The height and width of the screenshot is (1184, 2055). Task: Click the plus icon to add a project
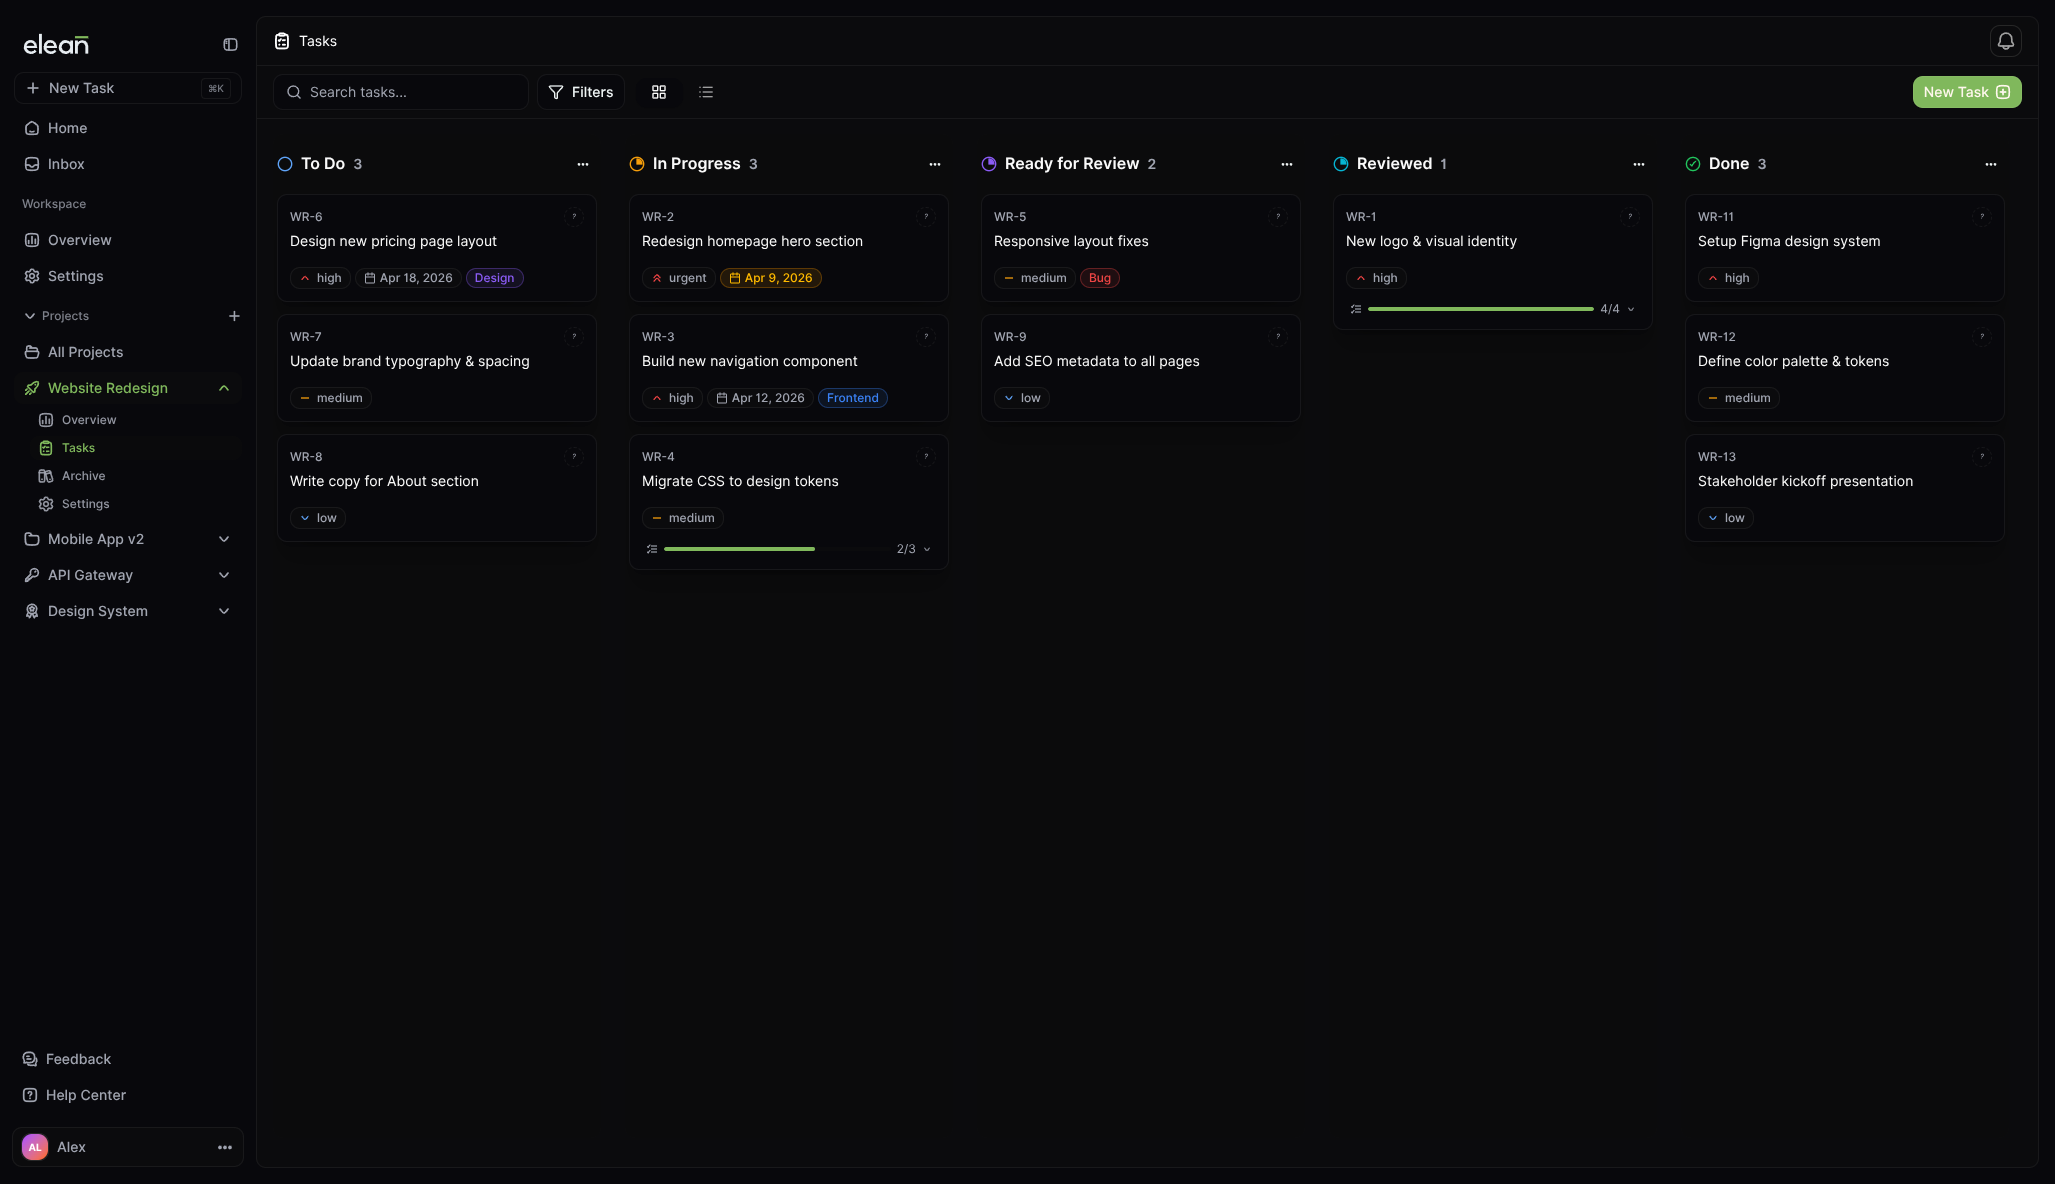pos(234,316)
